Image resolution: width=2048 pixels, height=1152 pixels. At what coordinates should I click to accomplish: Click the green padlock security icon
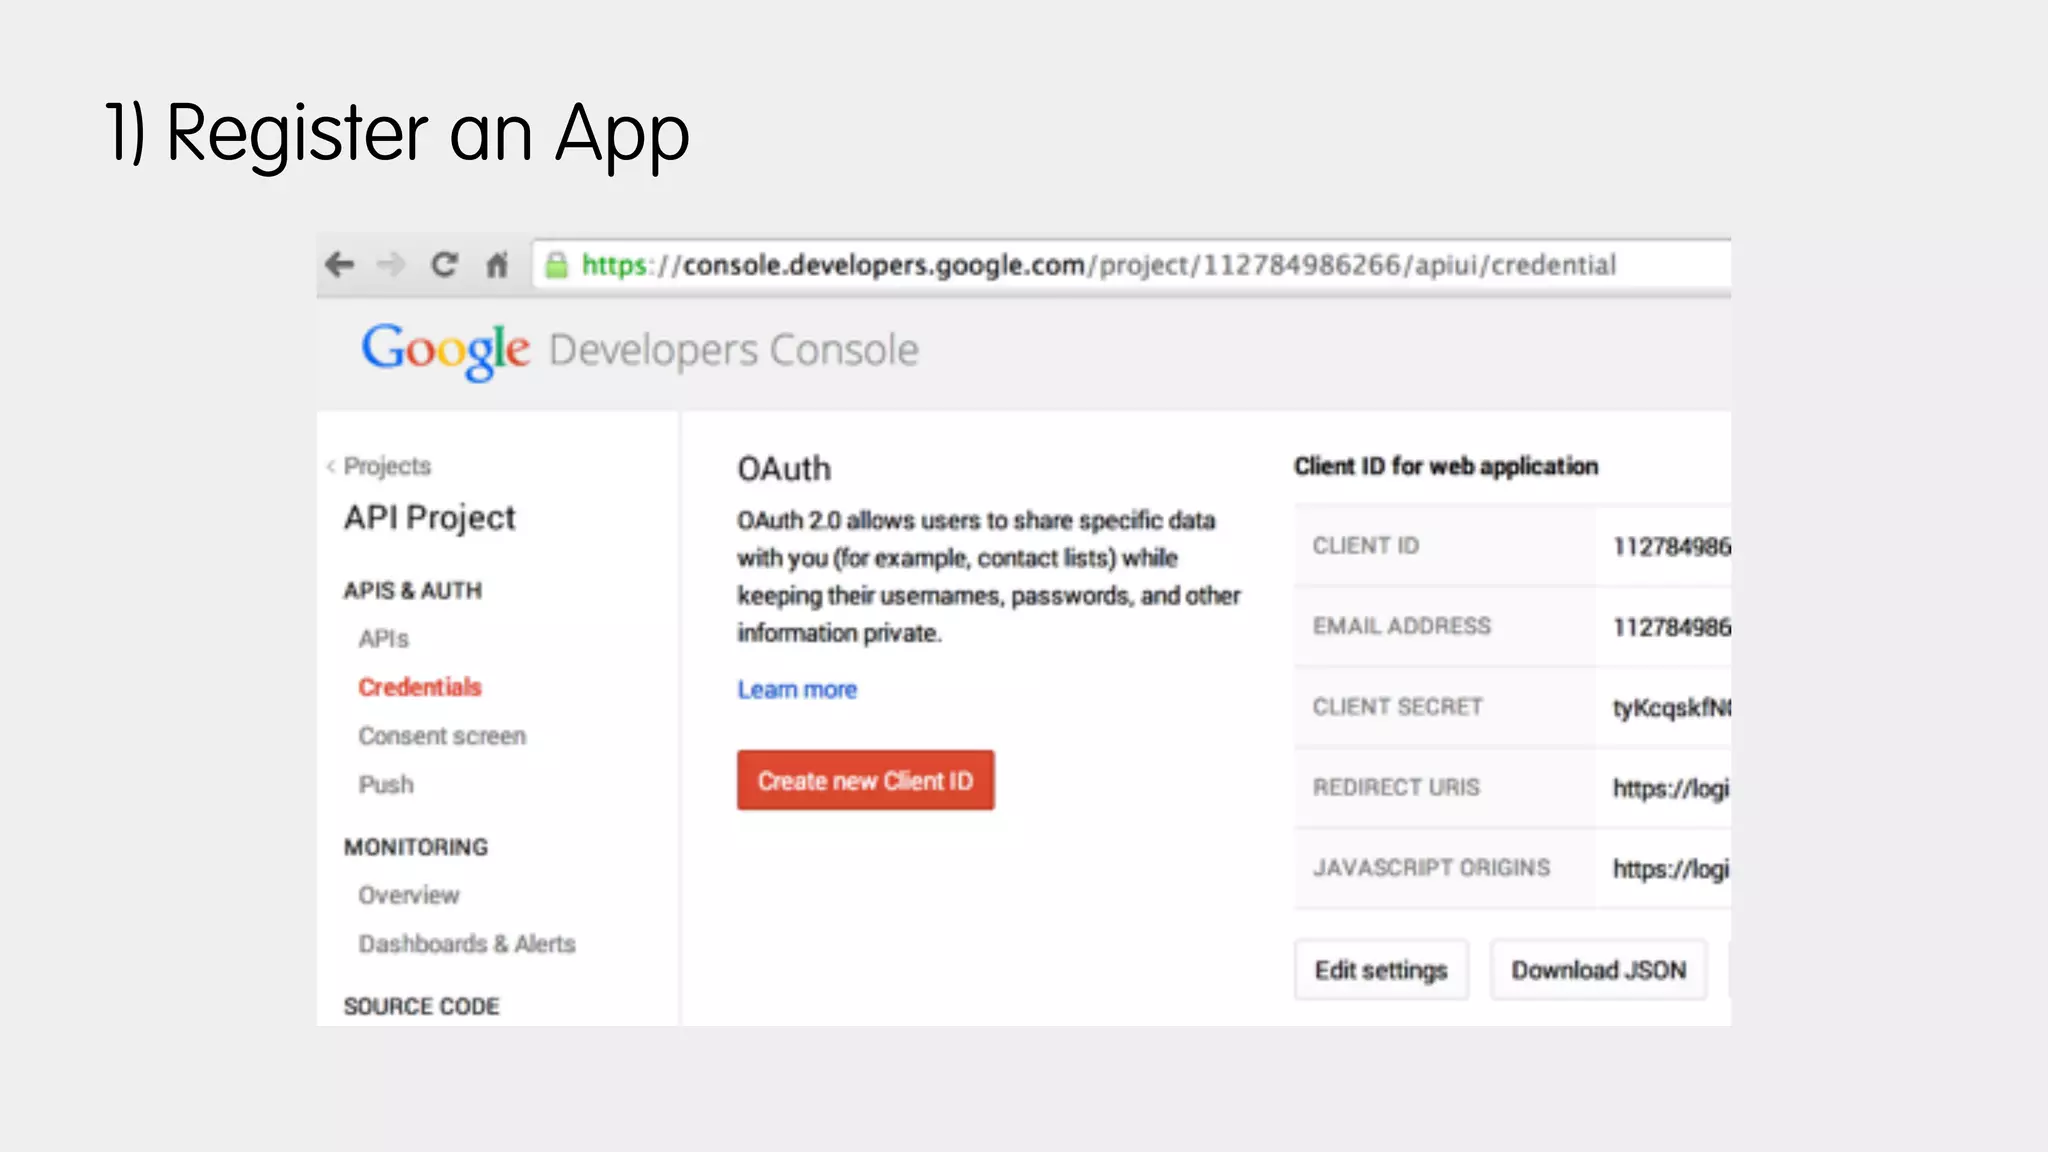coord(556,265)
